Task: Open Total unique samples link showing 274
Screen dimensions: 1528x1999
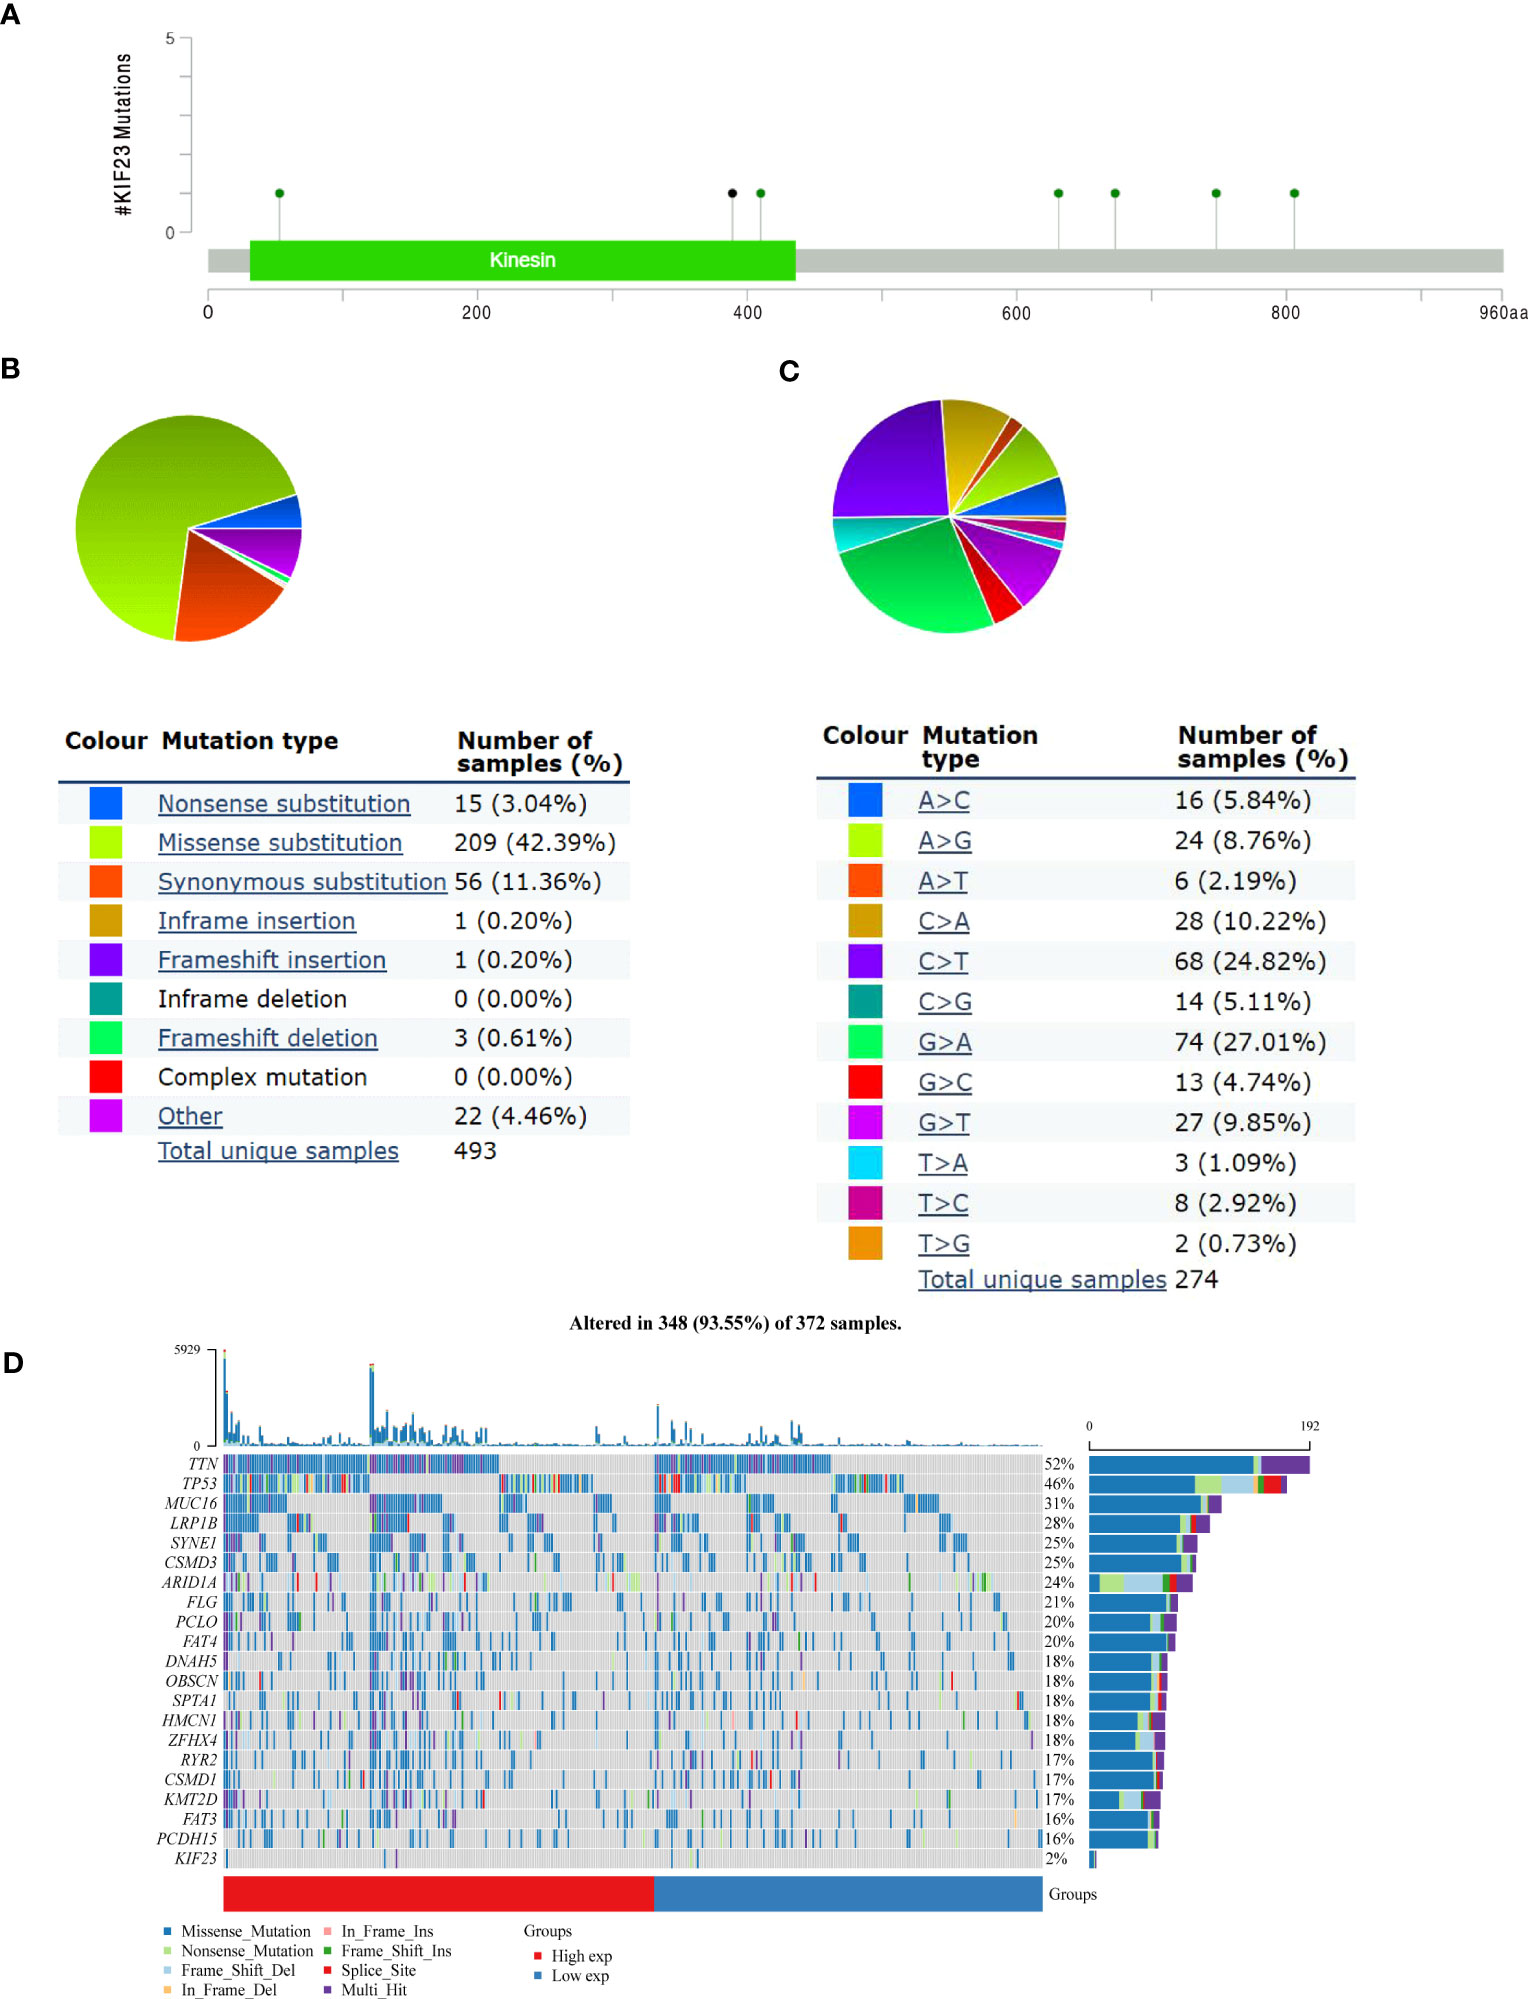Action: pyautogui.click(x=1042, y=1280)
